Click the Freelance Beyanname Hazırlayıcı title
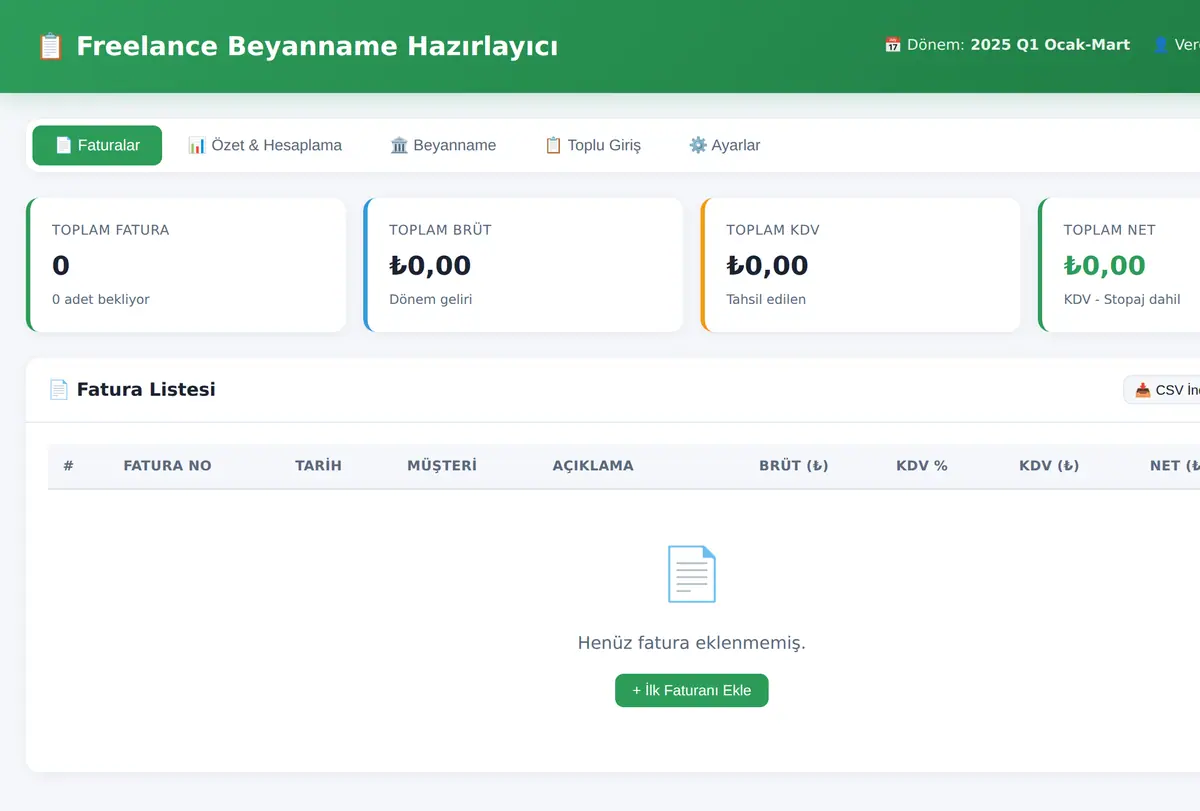Viewport: 1200px width, 811px height. point(317,46)
